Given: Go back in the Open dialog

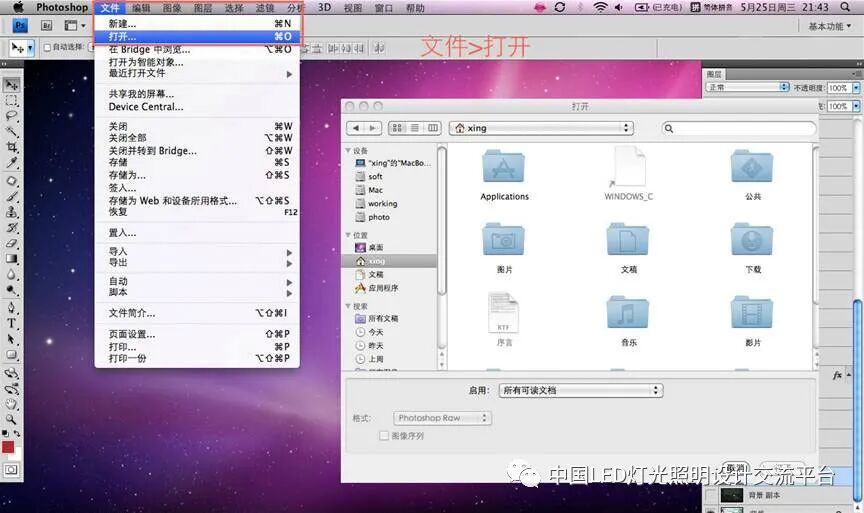Looking at the screenshot, I should (x=355, y=128).
